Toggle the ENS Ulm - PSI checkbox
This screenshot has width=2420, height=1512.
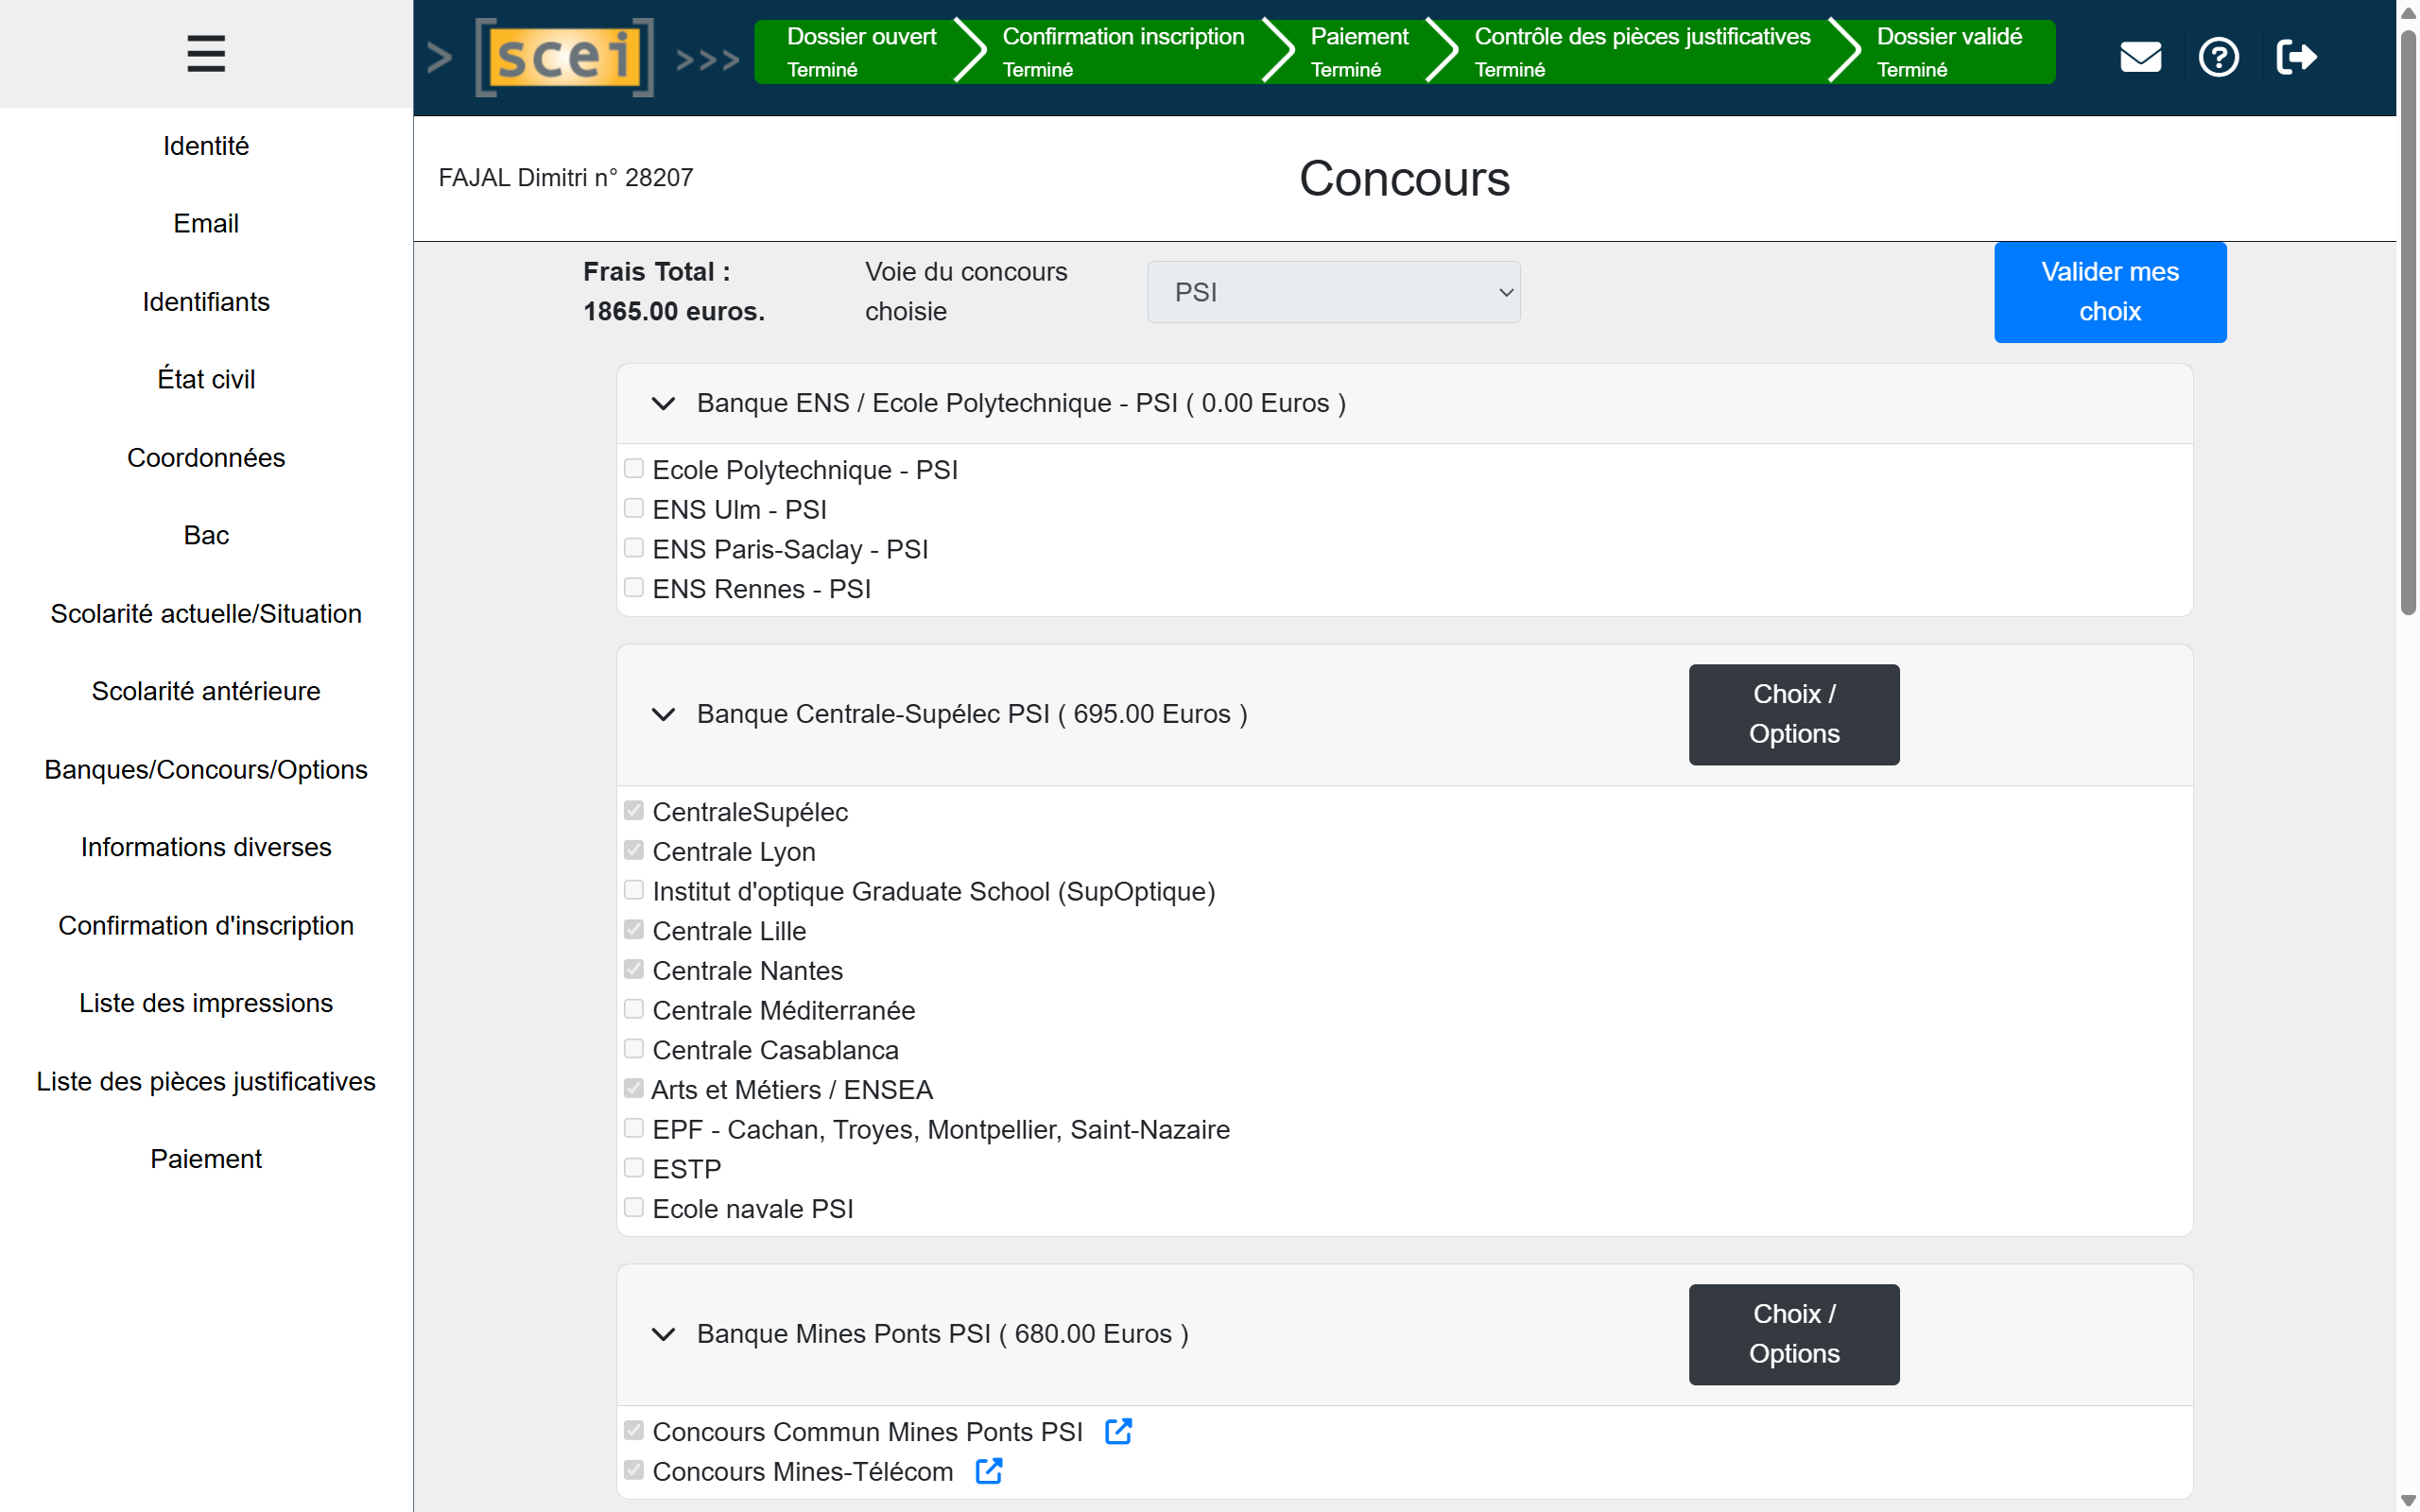(x=633, y=508)
